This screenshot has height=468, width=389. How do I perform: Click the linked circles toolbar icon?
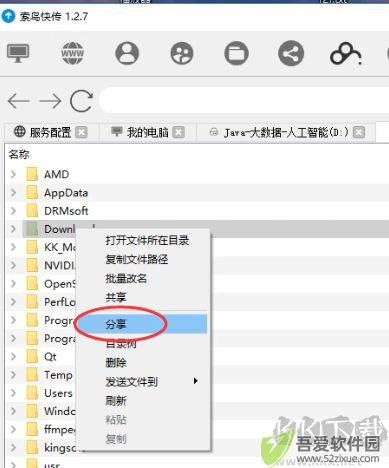pyautogui.click(x=346, y=53)
